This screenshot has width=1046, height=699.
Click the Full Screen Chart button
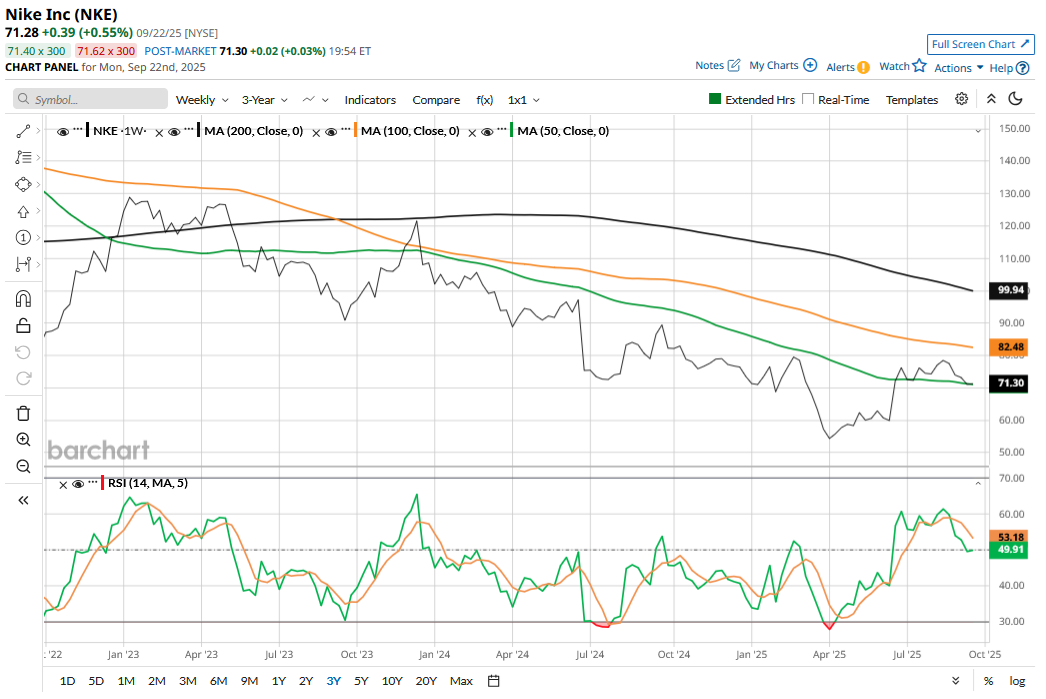pyautogui.click(x=980, y=44)
